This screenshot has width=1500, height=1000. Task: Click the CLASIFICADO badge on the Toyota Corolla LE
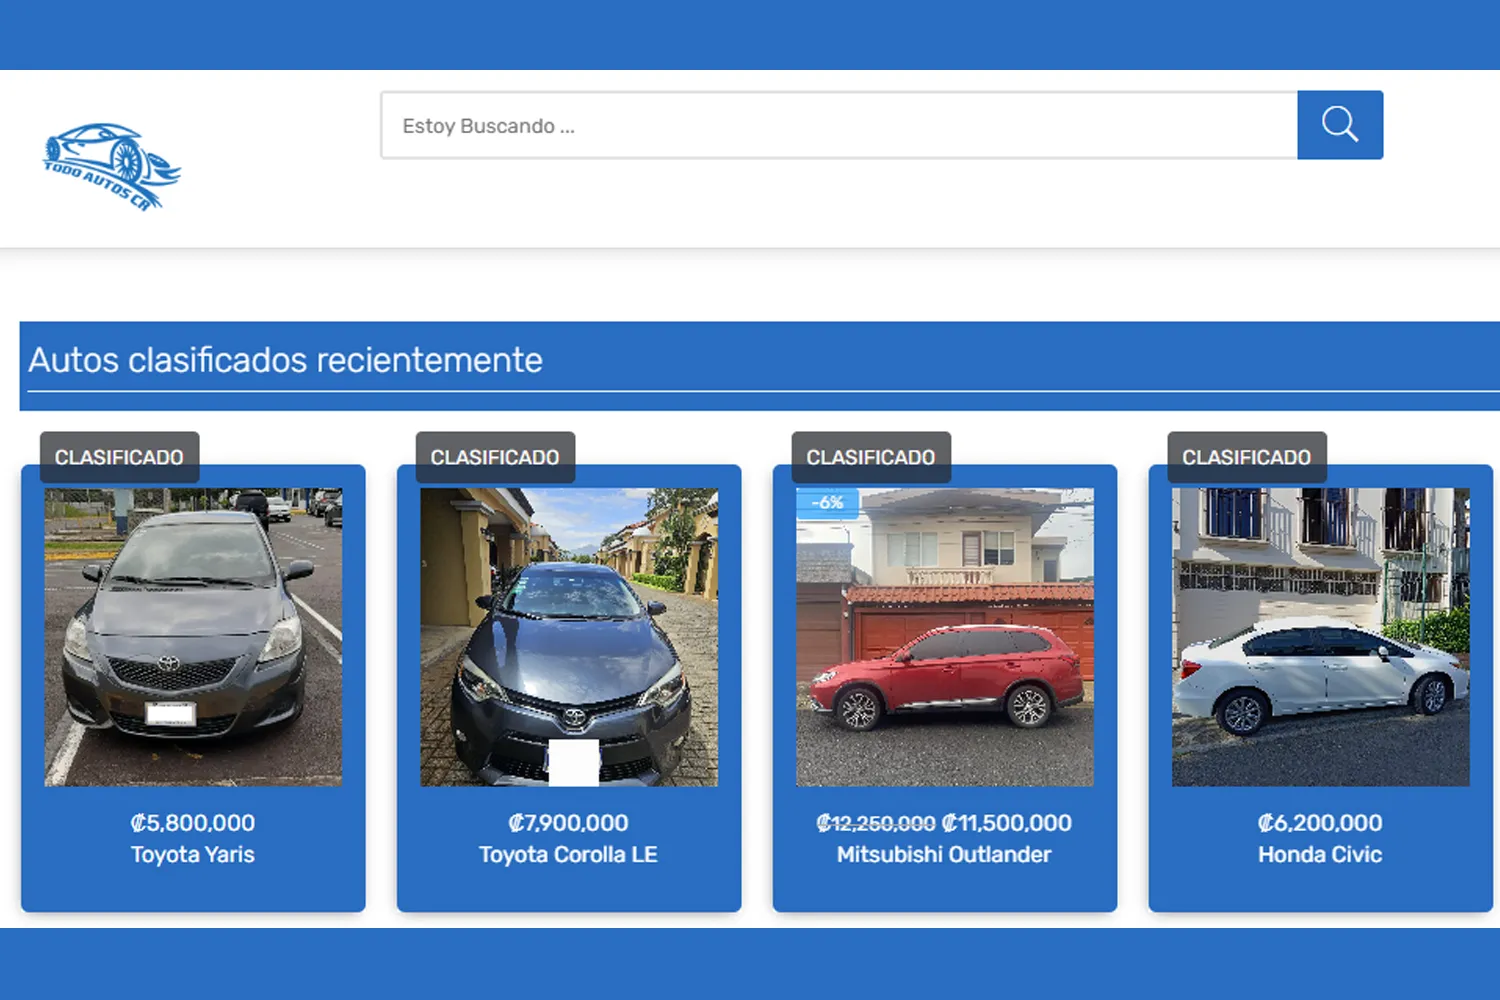(494, 457)
